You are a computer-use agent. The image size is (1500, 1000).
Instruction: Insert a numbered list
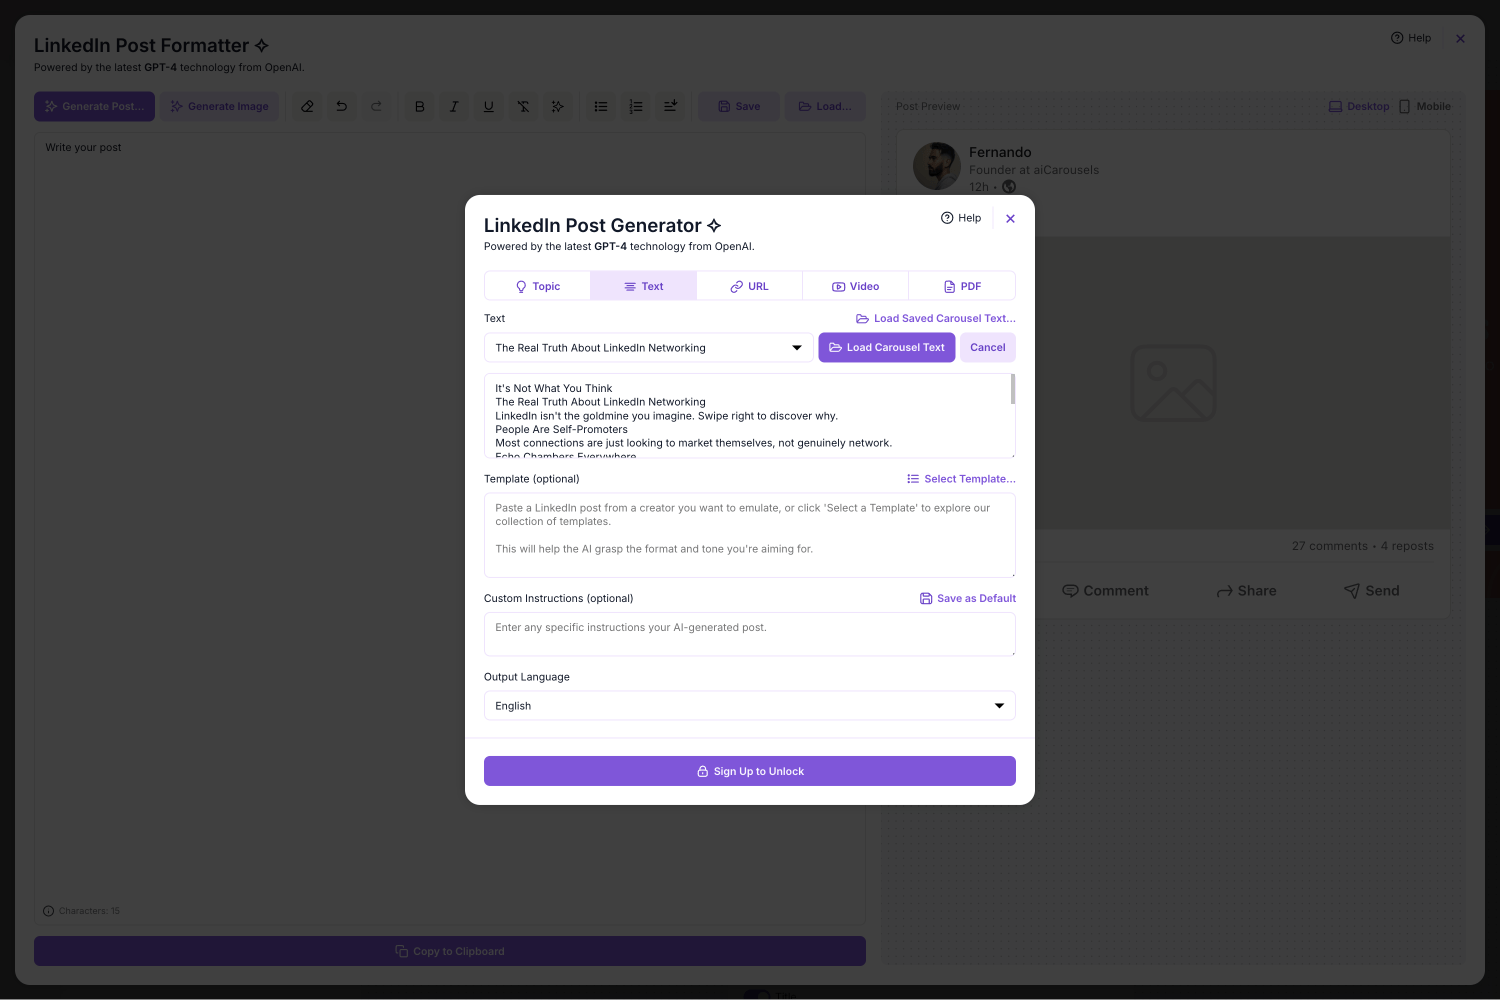point(636,106)
